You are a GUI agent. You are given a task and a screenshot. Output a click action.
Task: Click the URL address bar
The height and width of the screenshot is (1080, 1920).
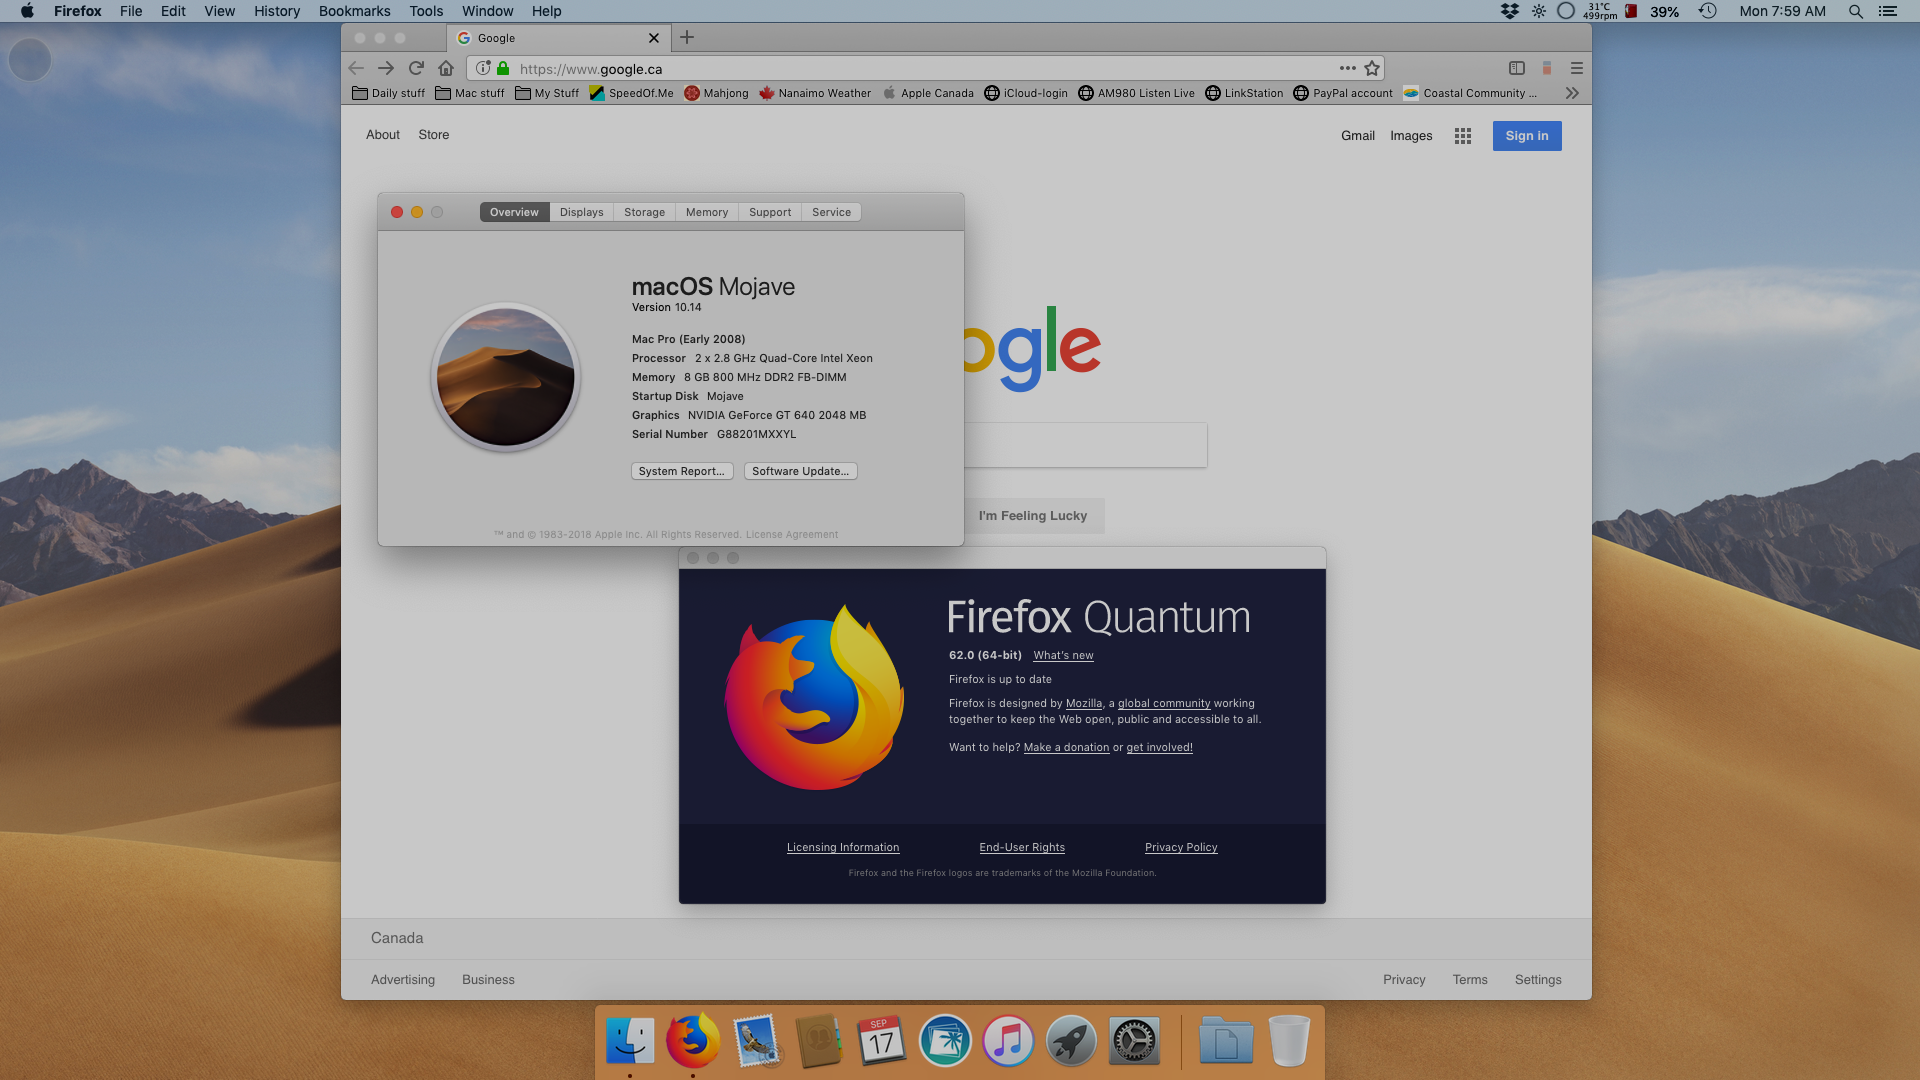point(900,69)
